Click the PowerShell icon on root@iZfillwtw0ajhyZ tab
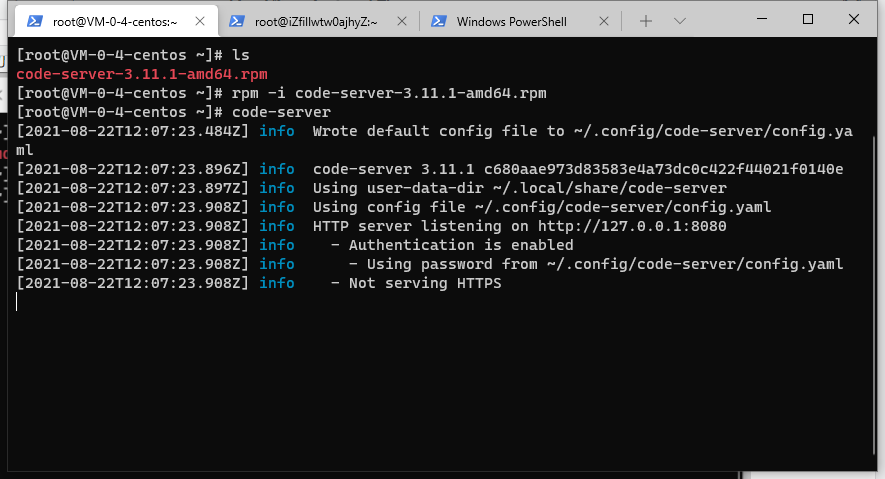885x479 pixels. [237, 21]
